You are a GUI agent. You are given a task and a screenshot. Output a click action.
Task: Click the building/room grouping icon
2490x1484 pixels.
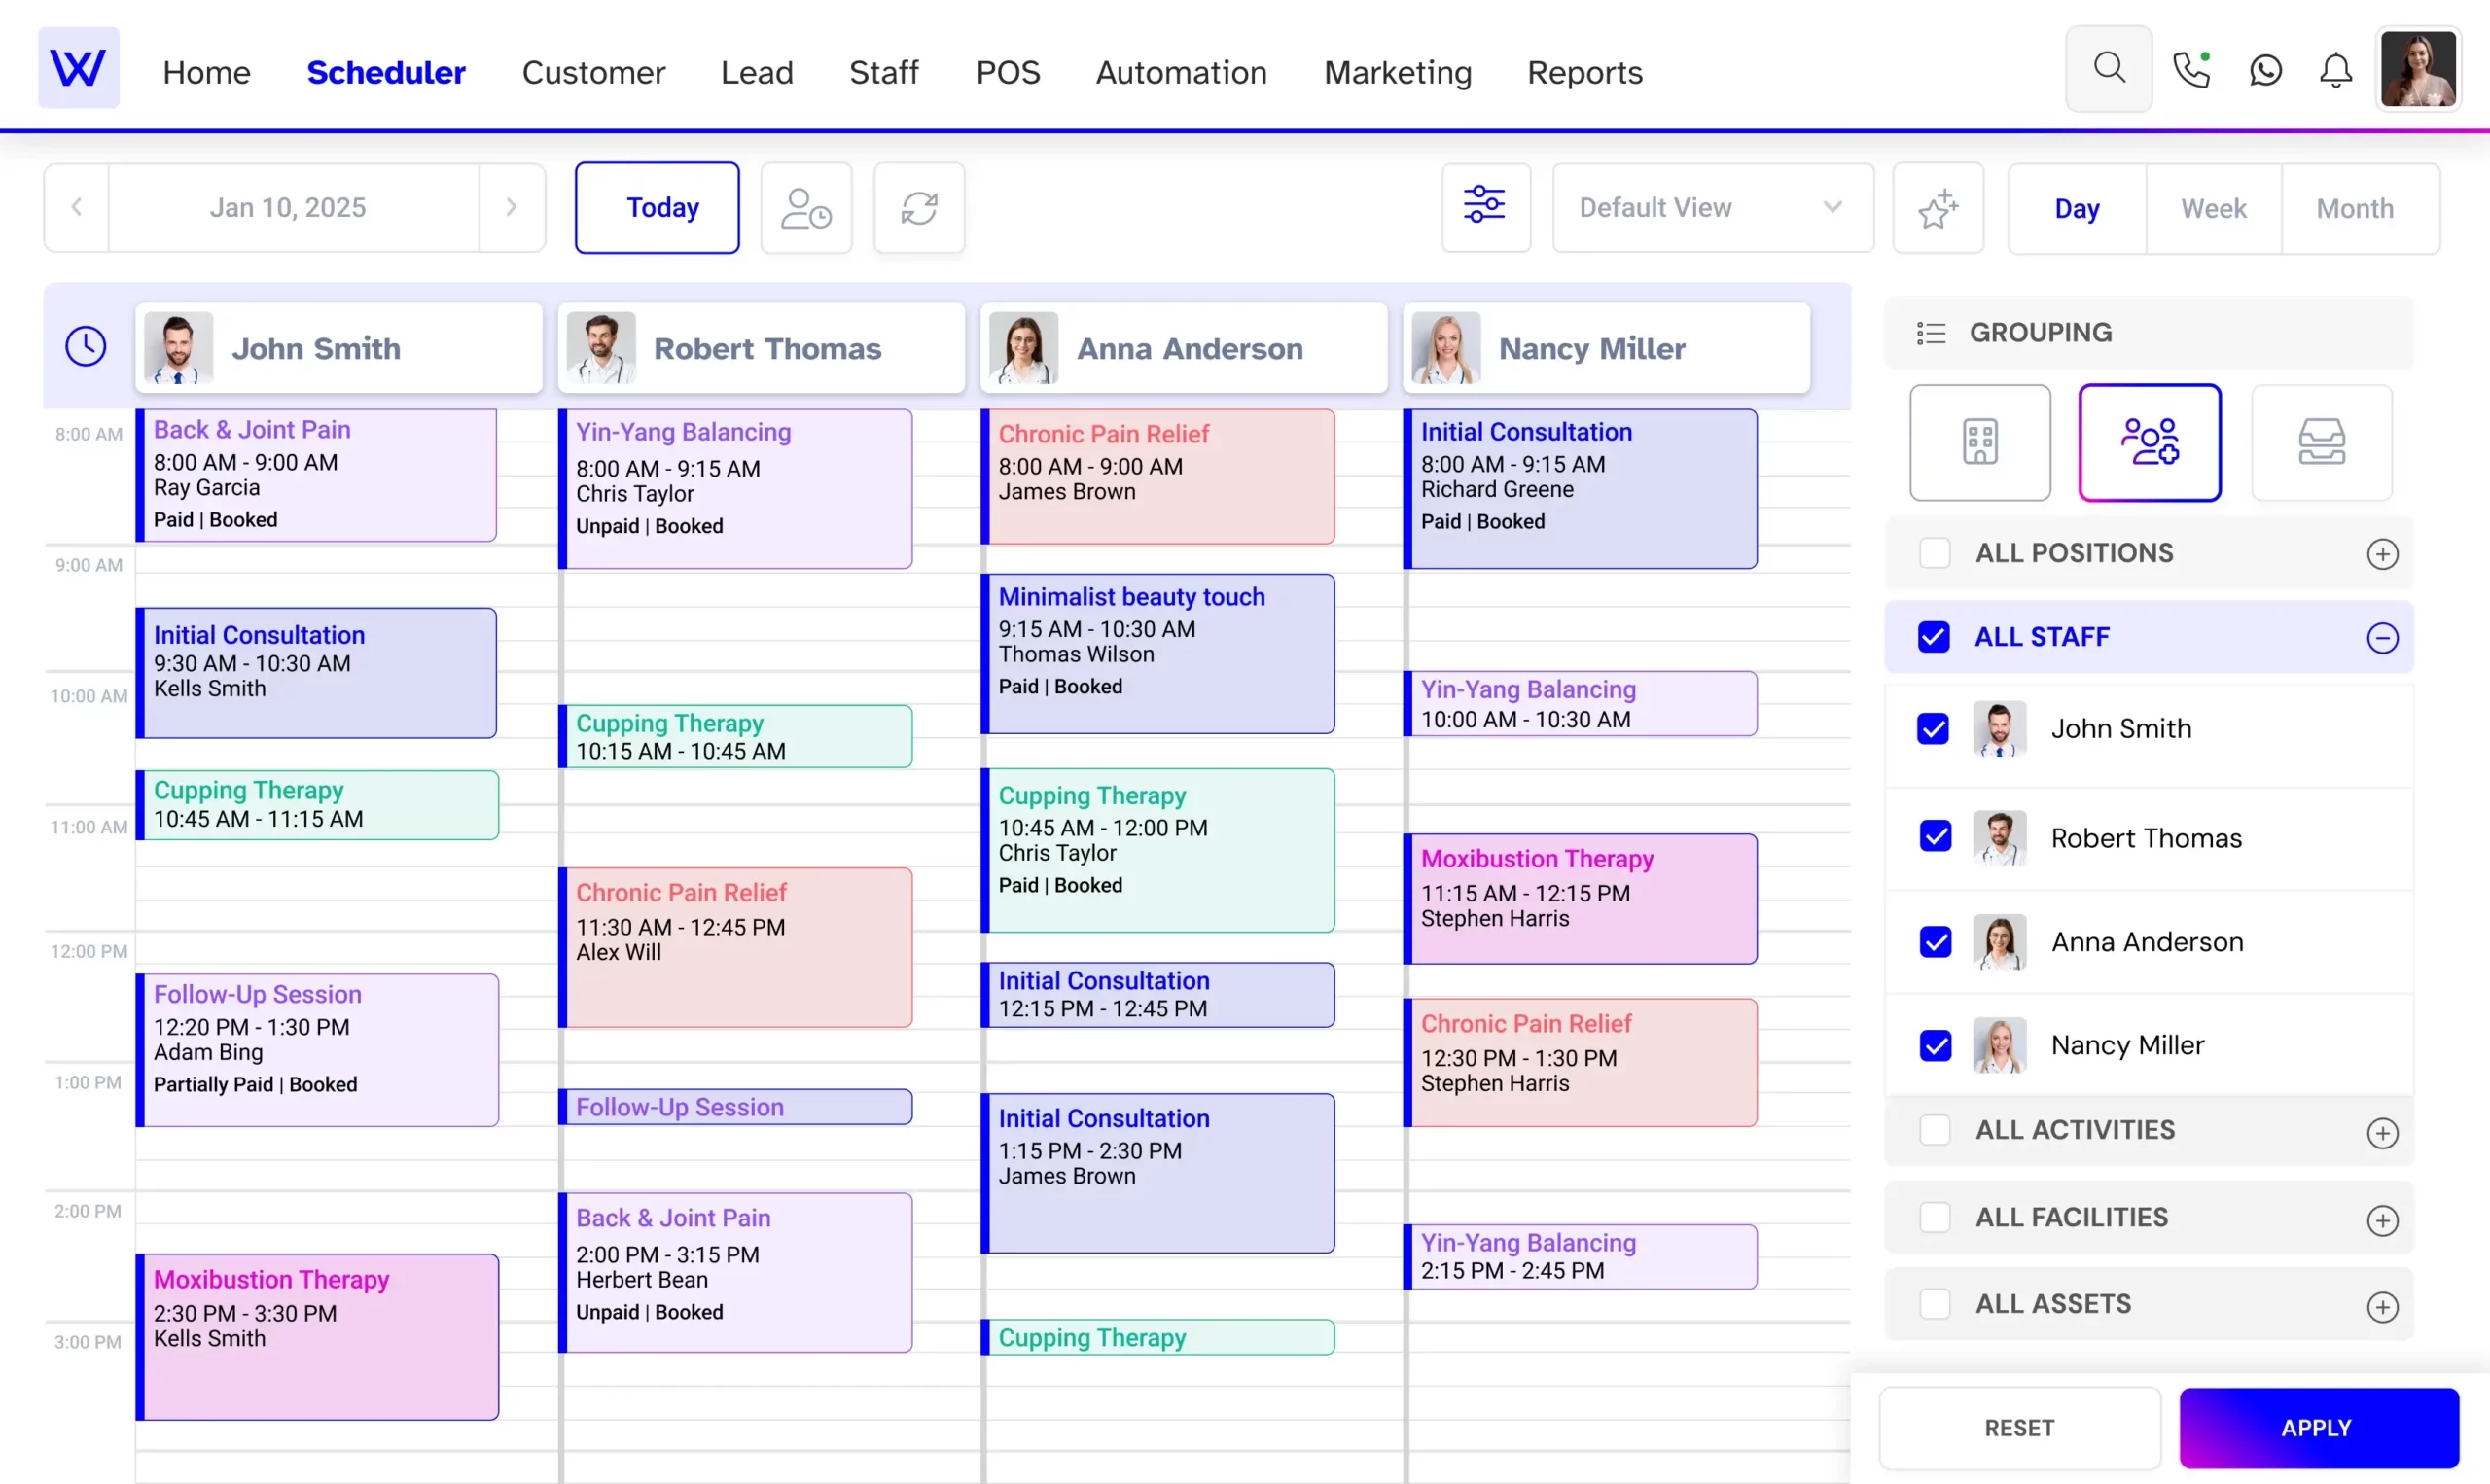coord(1979,442)
